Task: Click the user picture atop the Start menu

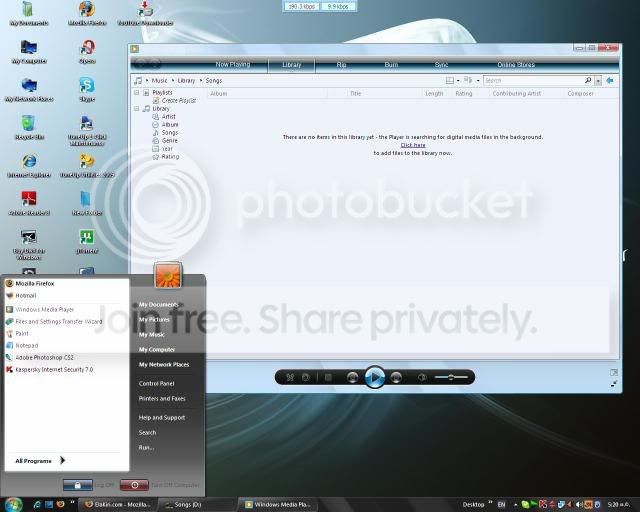Action: [168, 275]
